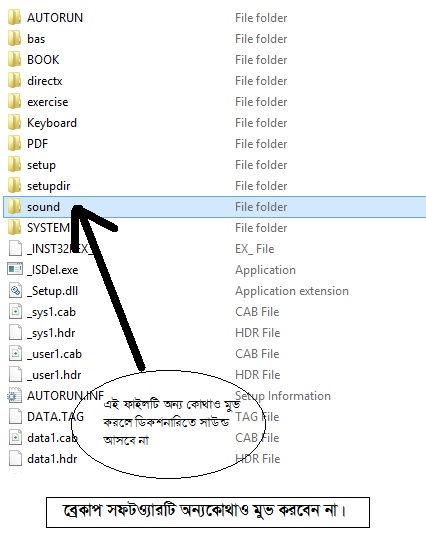
Task: Click the data1.hdr file name
Action: click(52, 459)
